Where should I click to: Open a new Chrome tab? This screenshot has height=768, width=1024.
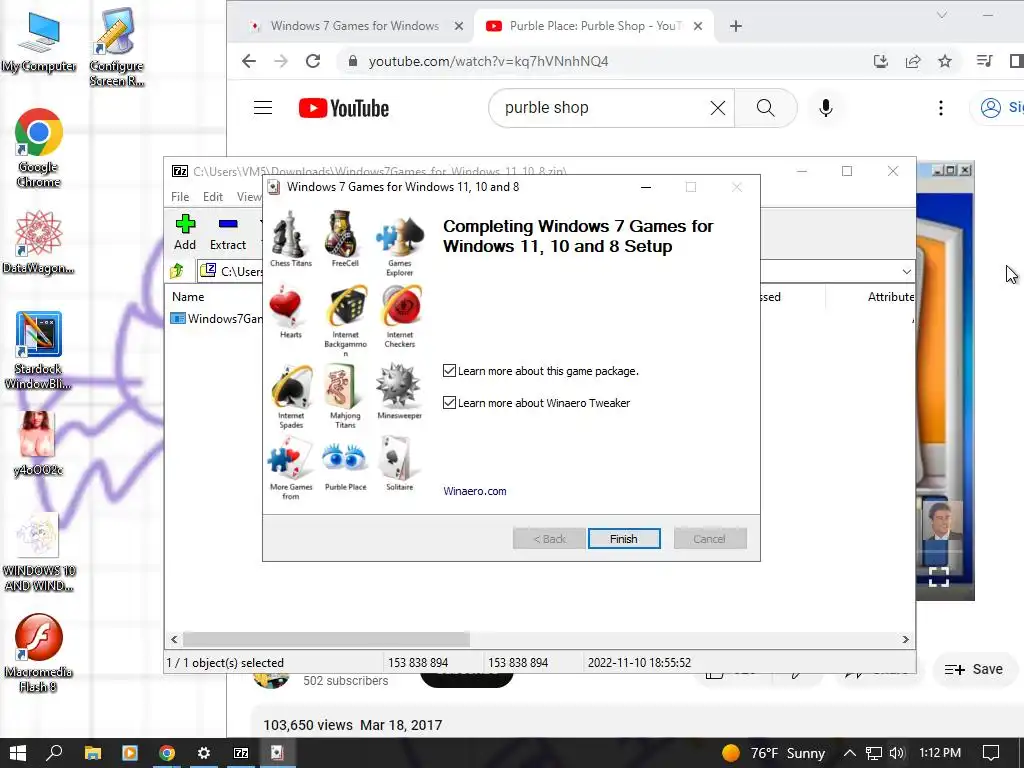(x=736, y=26)
